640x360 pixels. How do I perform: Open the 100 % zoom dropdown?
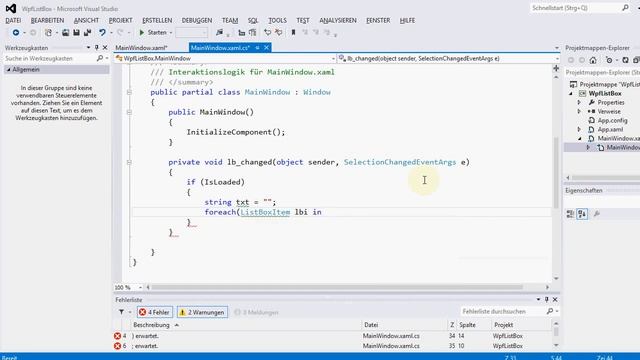(140, 287)
